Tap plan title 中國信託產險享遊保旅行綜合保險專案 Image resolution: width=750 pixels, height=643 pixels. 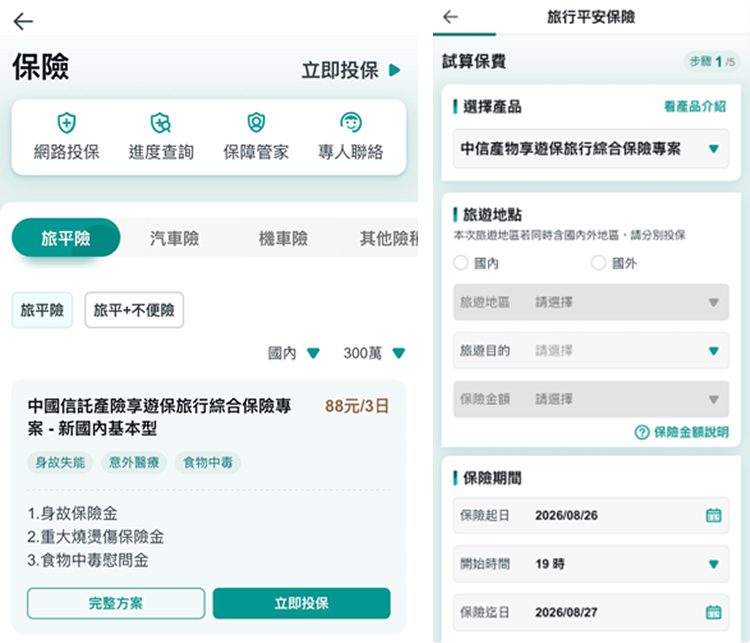click(159, 417)
